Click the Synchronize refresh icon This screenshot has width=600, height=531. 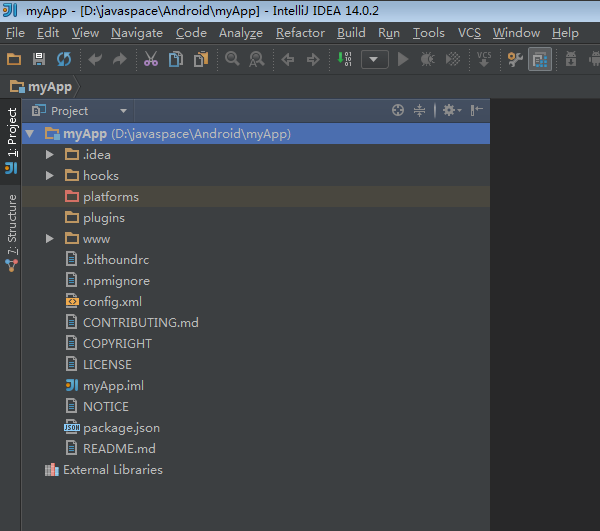click(64, 59)
